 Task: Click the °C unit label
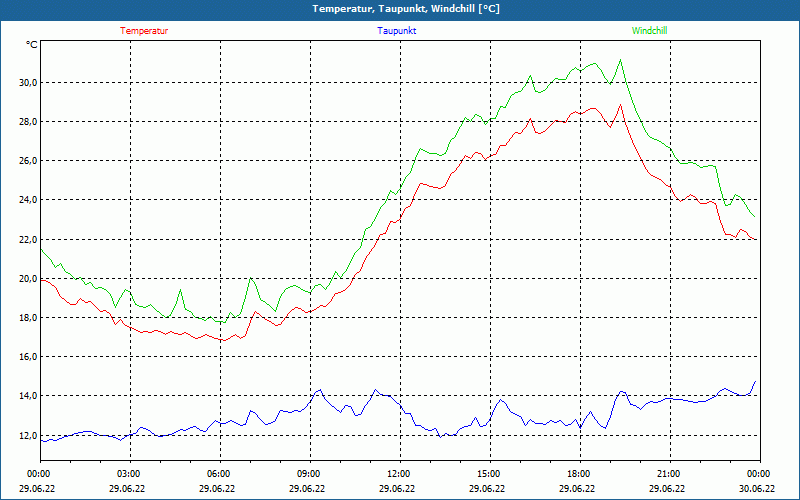(31, 45)
